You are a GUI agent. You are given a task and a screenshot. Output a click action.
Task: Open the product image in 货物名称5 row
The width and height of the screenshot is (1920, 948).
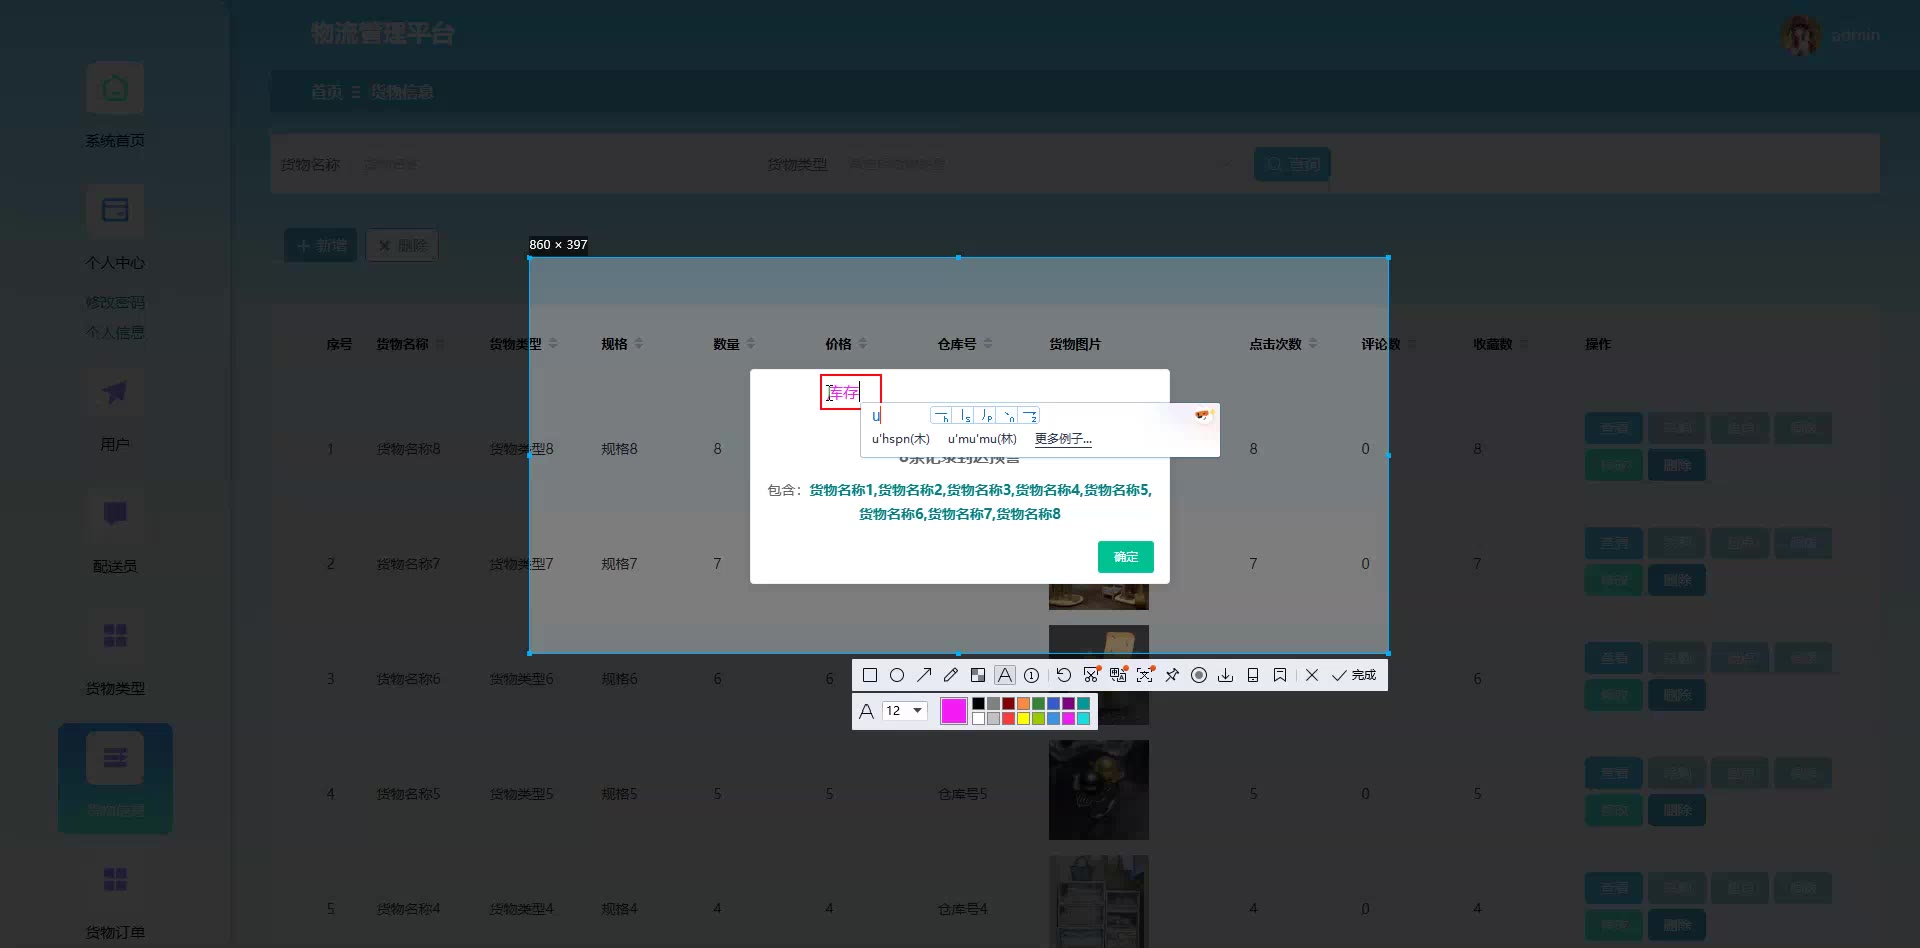[1099, 790]
